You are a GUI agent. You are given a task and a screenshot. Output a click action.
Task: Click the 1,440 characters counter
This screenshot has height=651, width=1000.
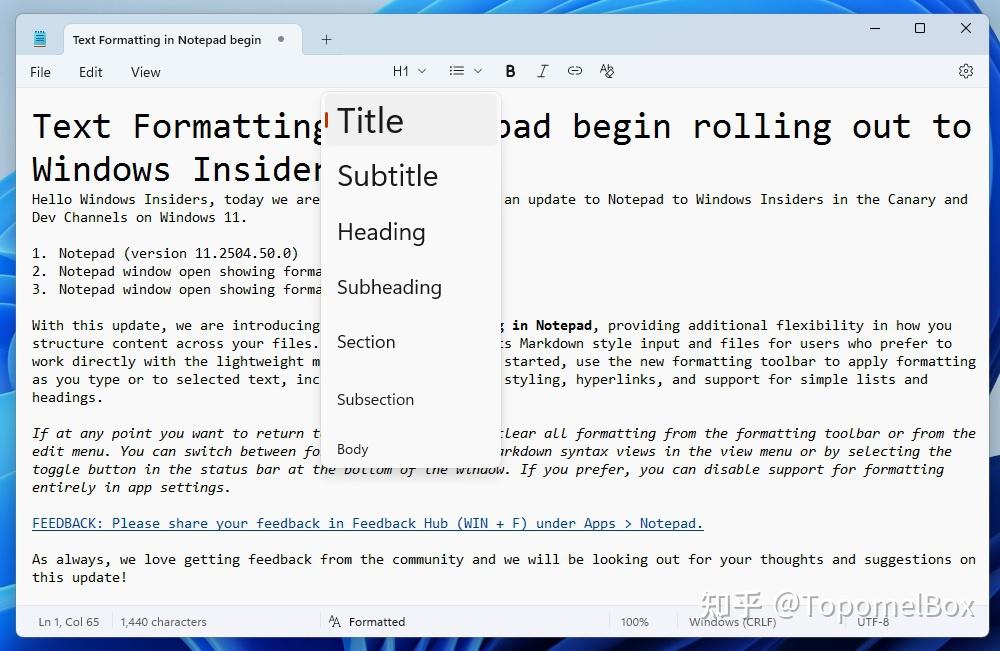point(163,621)
